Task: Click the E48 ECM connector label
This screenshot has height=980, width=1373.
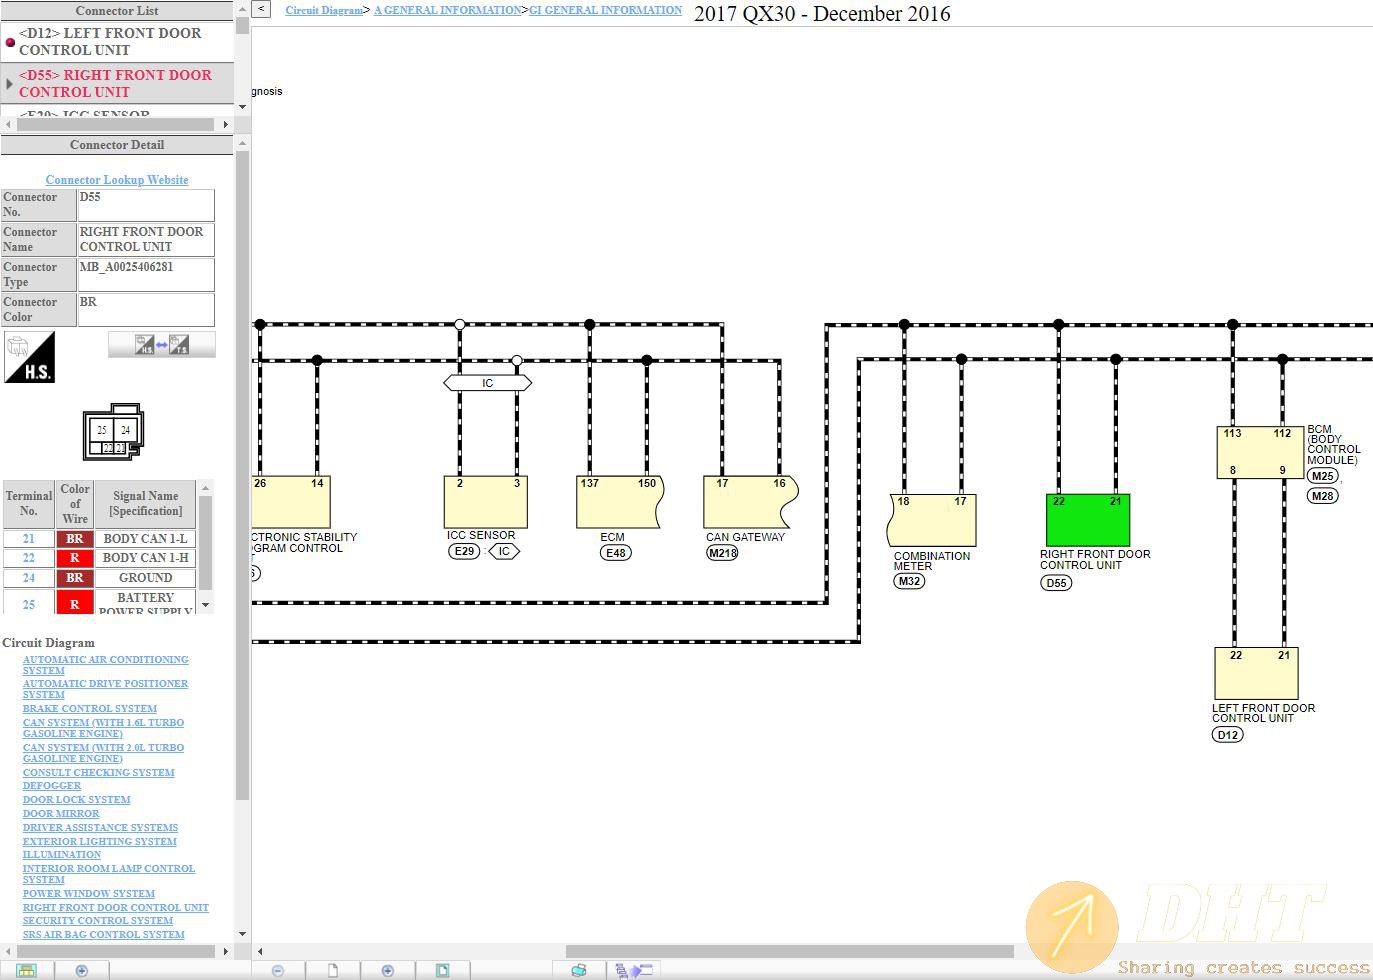Action: pos(616,553)
